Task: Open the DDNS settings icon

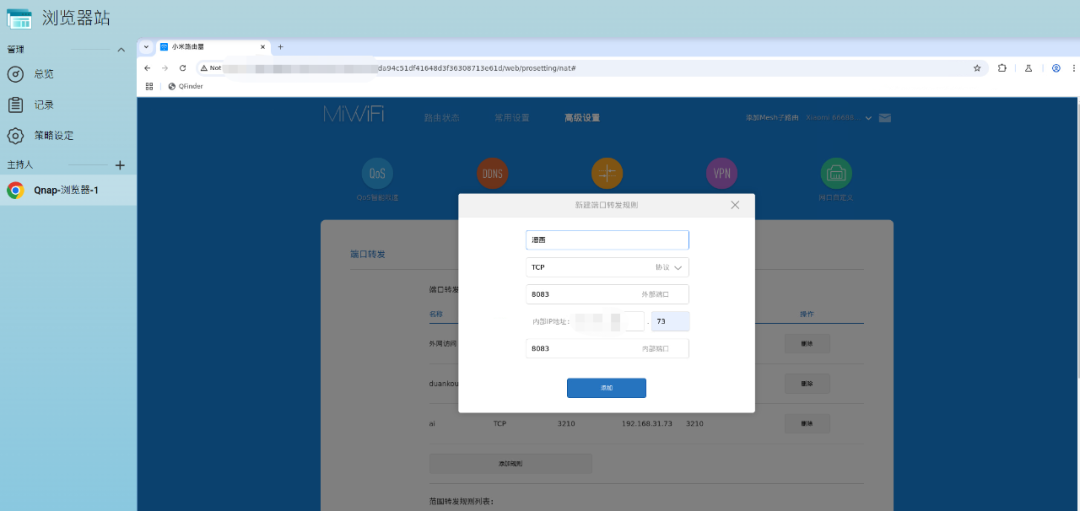Action: coord(492,174)
